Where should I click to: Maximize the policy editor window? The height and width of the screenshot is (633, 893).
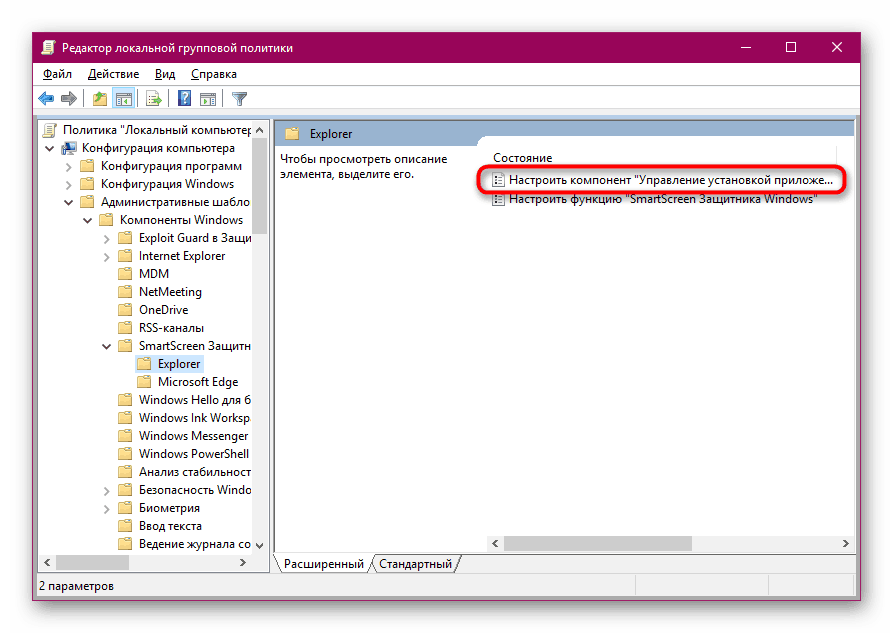pyautogui.click(x=791, y=47)
